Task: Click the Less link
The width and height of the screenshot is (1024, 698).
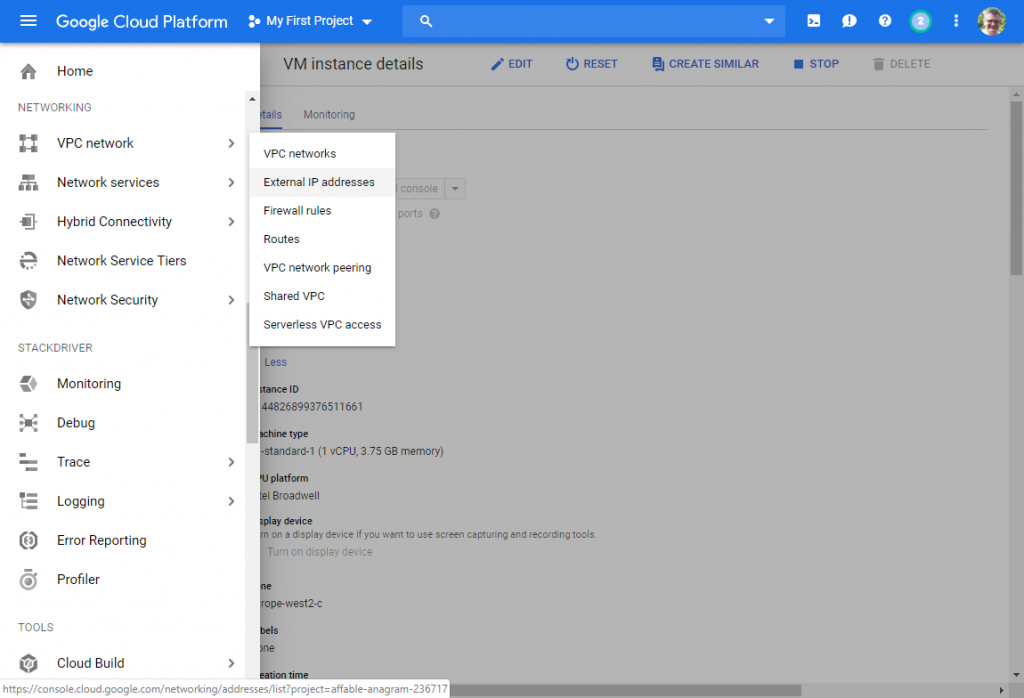Action: [x=275, y=362]
